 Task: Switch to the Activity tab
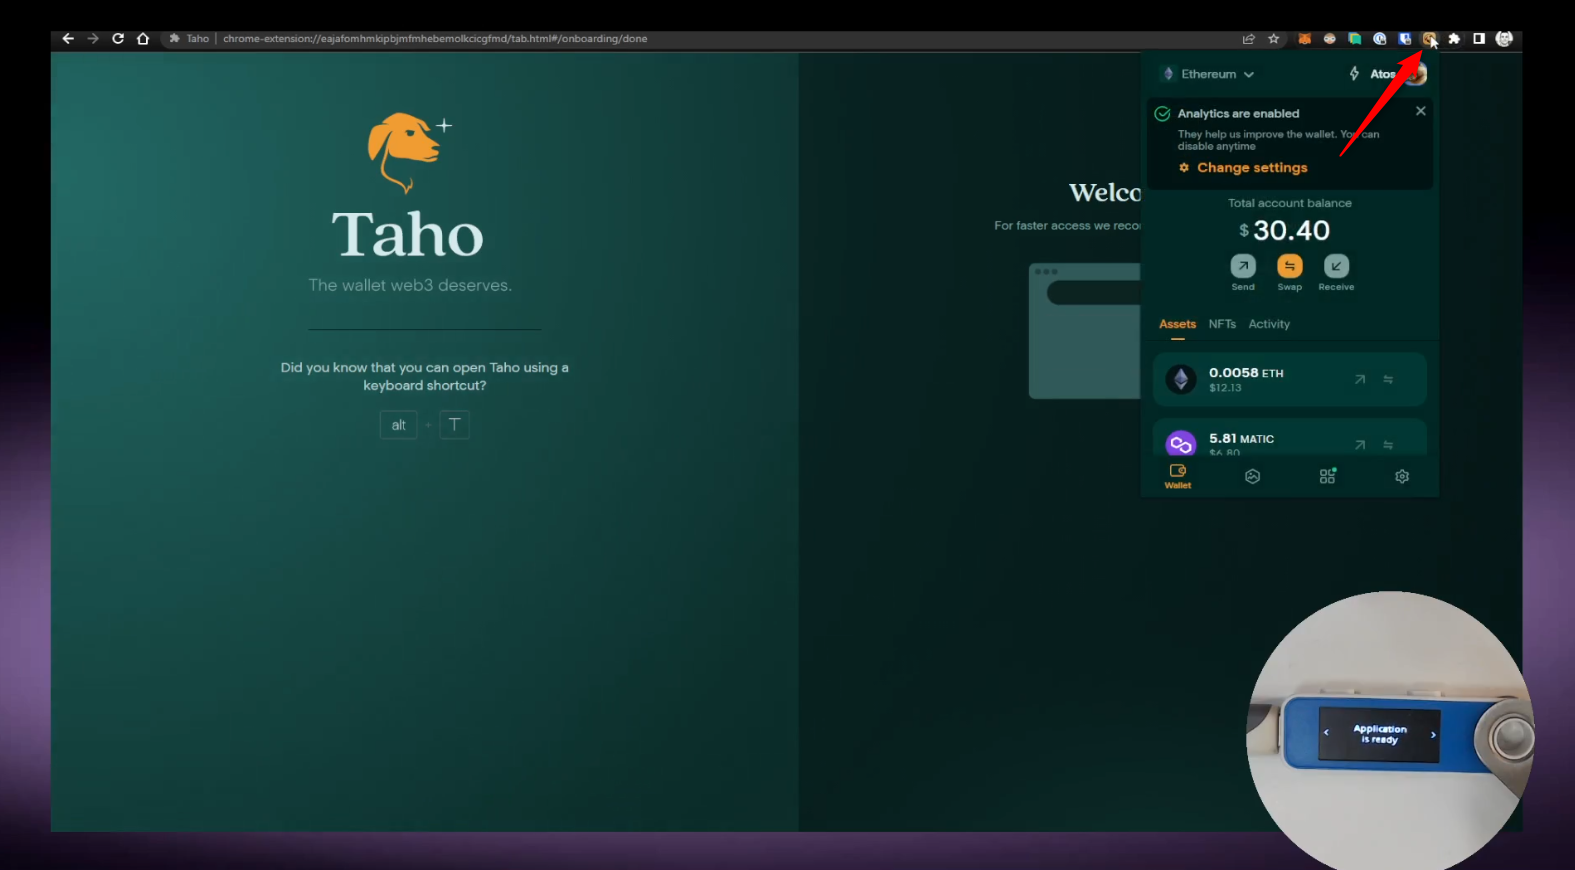click(x=1269, y=324)
